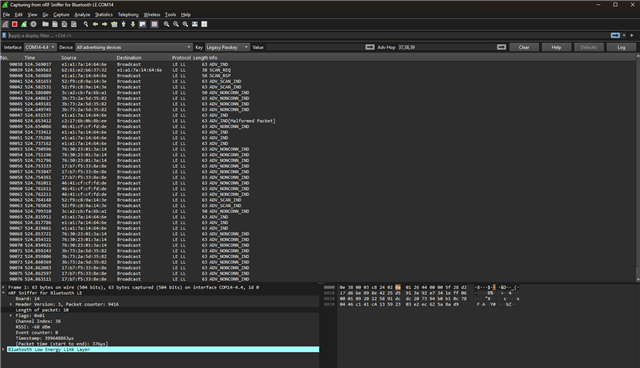This screenshot has width=640, height=368.
Task: Open the Telephony menu
Action: [x=128, y=15]
